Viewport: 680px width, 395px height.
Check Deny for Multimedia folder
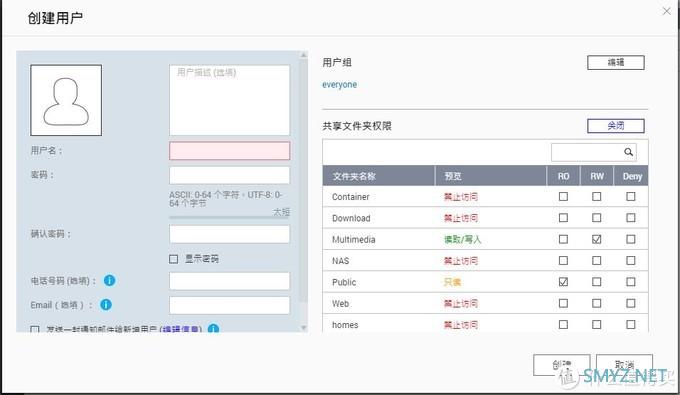pos(631,239)
